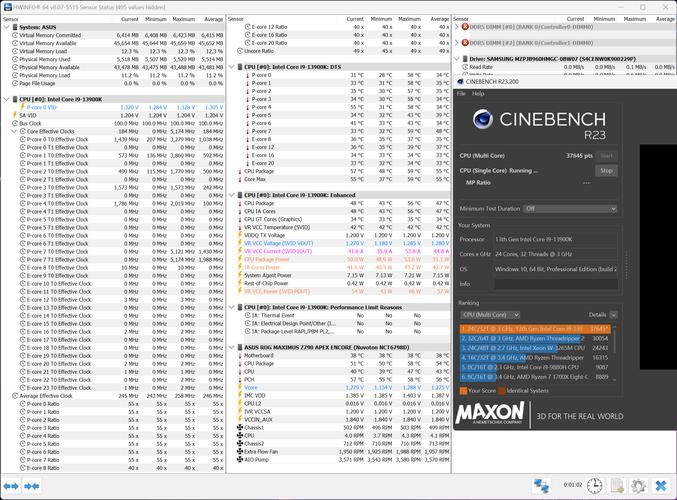The image size is (677, 500).
Task: Click clock icon for Bus Clock row
Action: (15, 123)
